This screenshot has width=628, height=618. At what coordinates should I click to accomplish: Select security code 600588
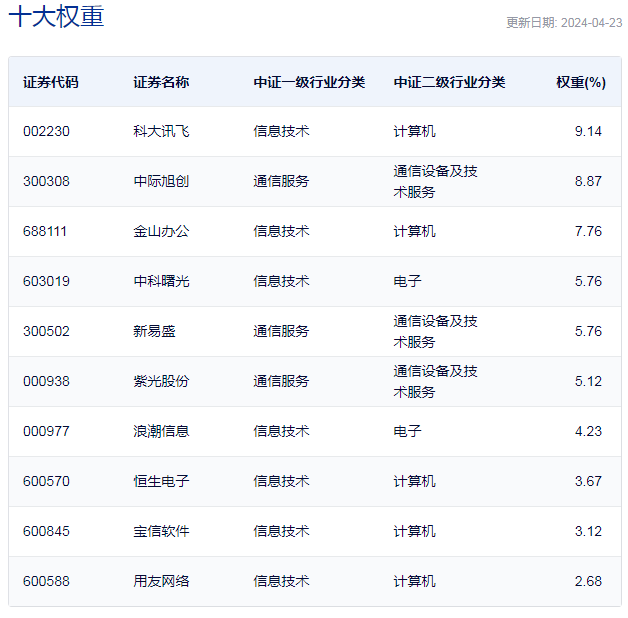46,581
